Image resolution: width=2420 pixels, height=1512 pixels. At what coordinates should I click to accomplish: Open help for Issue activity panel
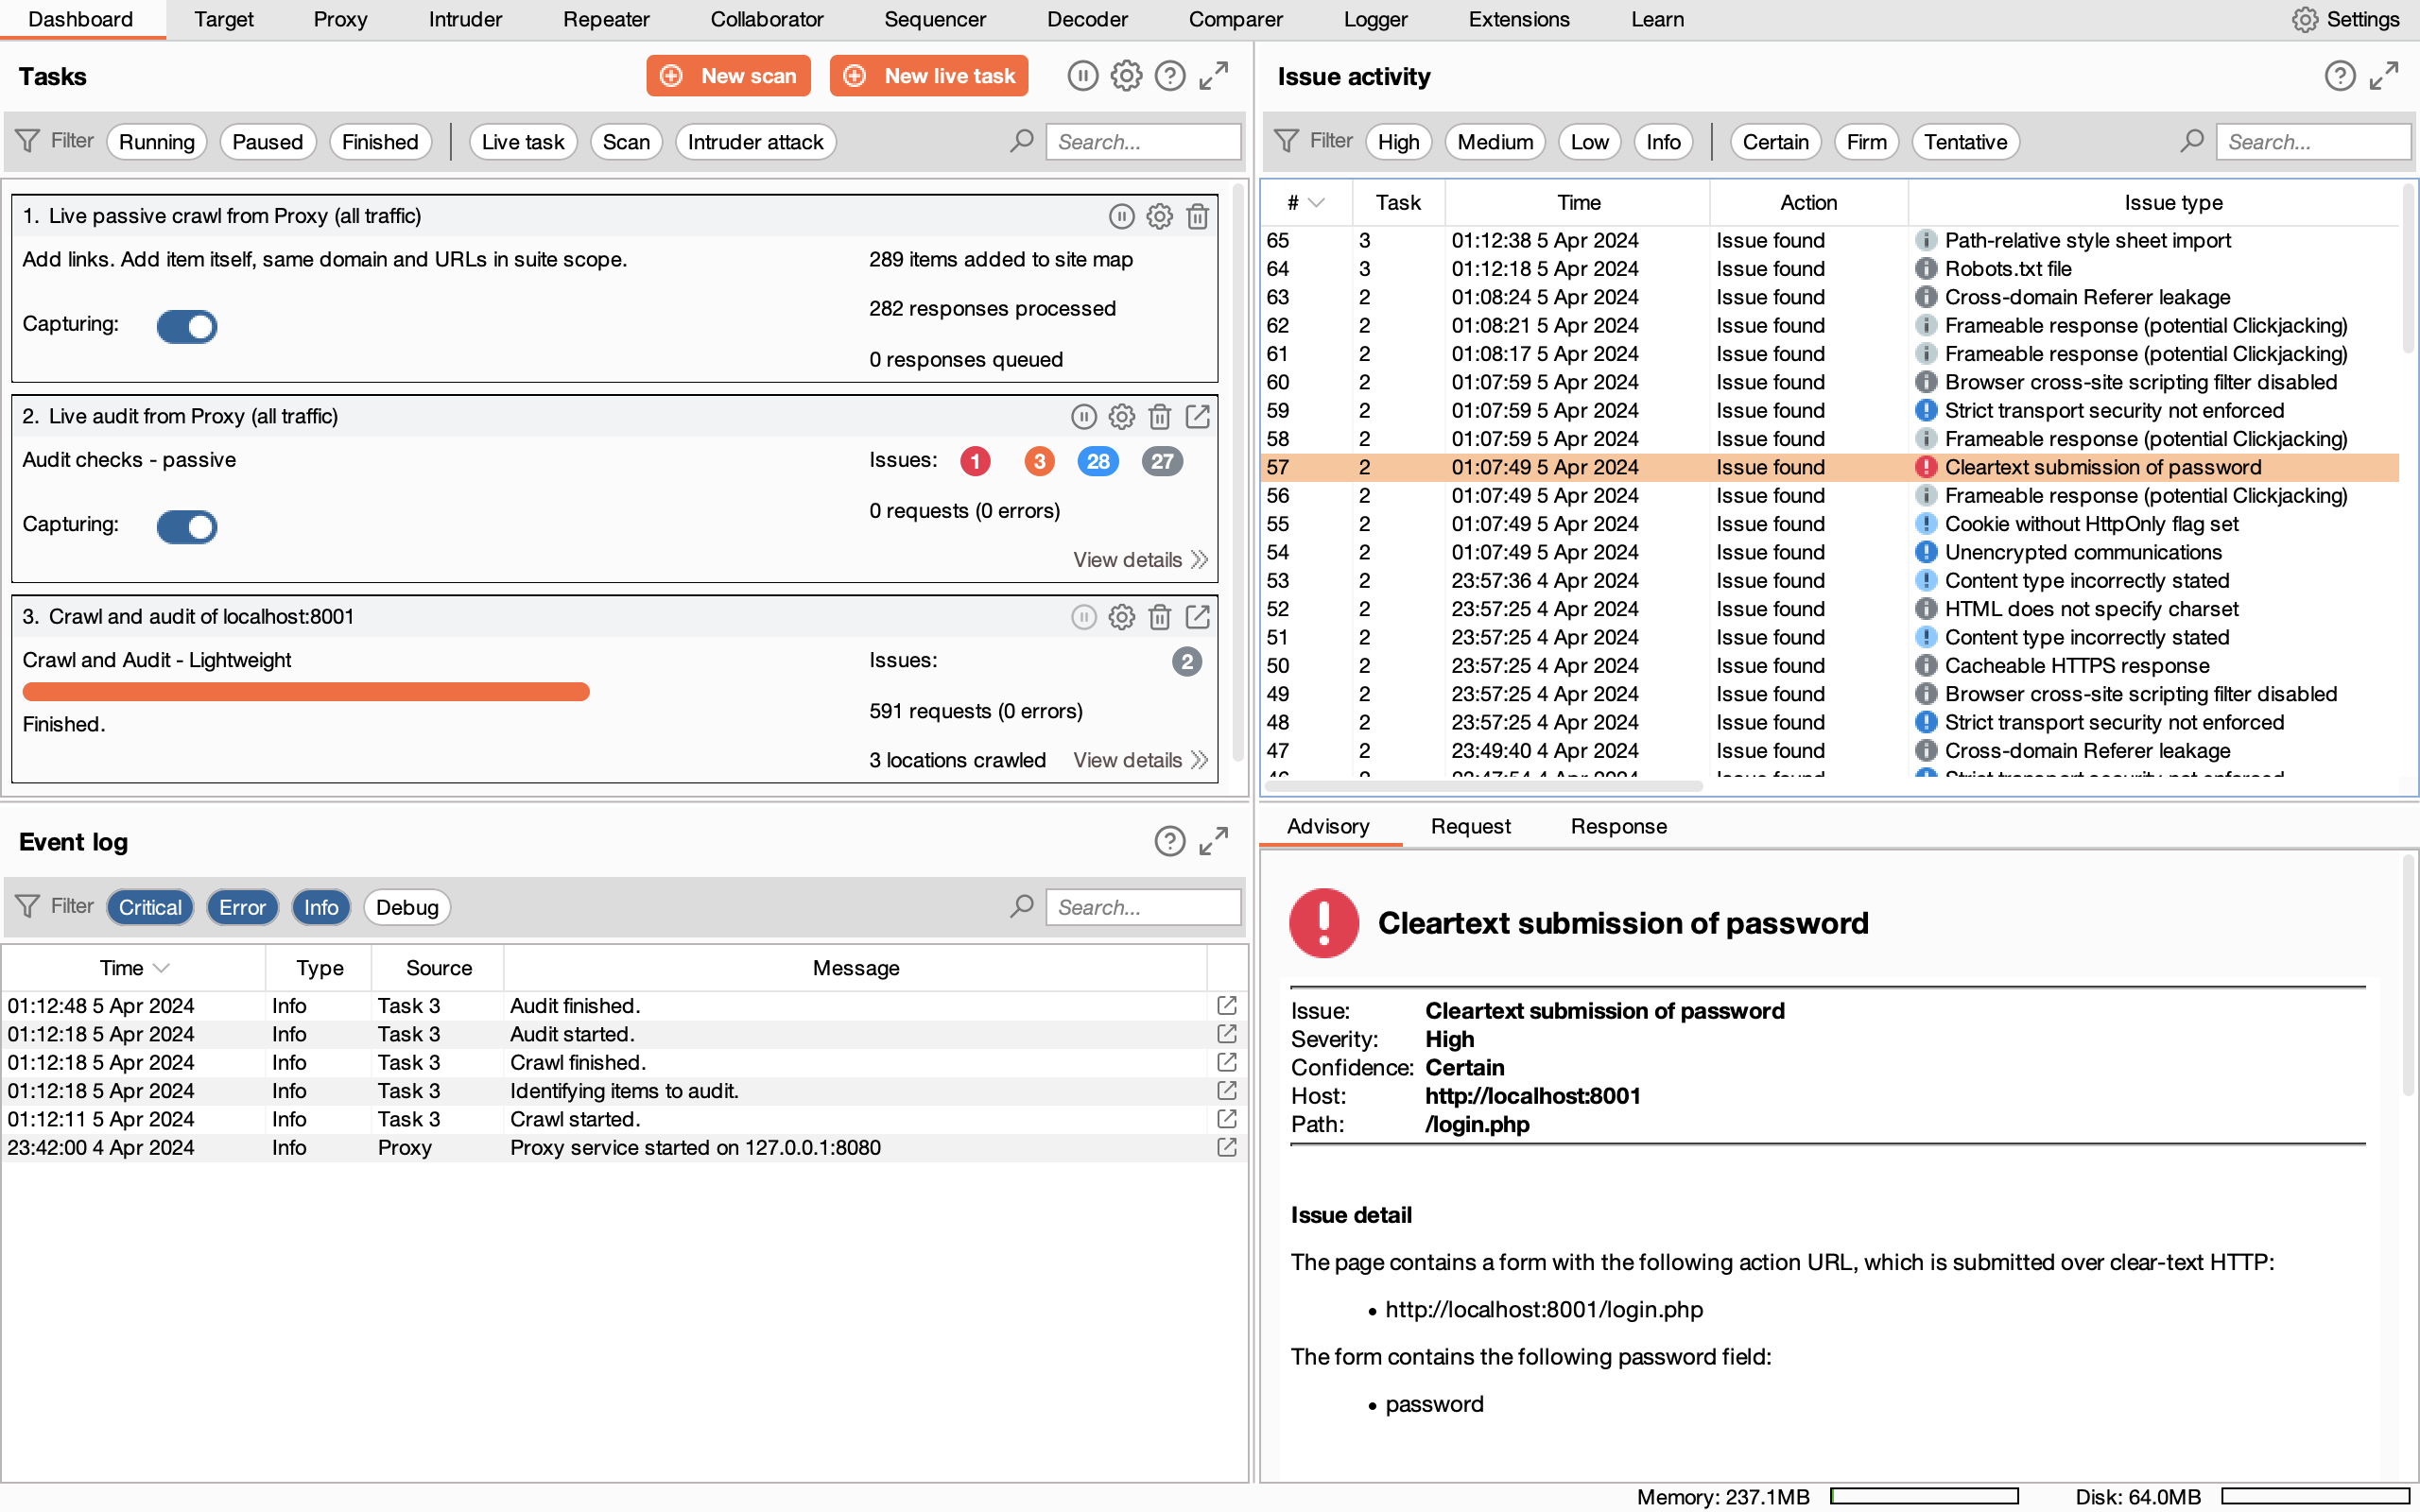(x=2341, y=75)
